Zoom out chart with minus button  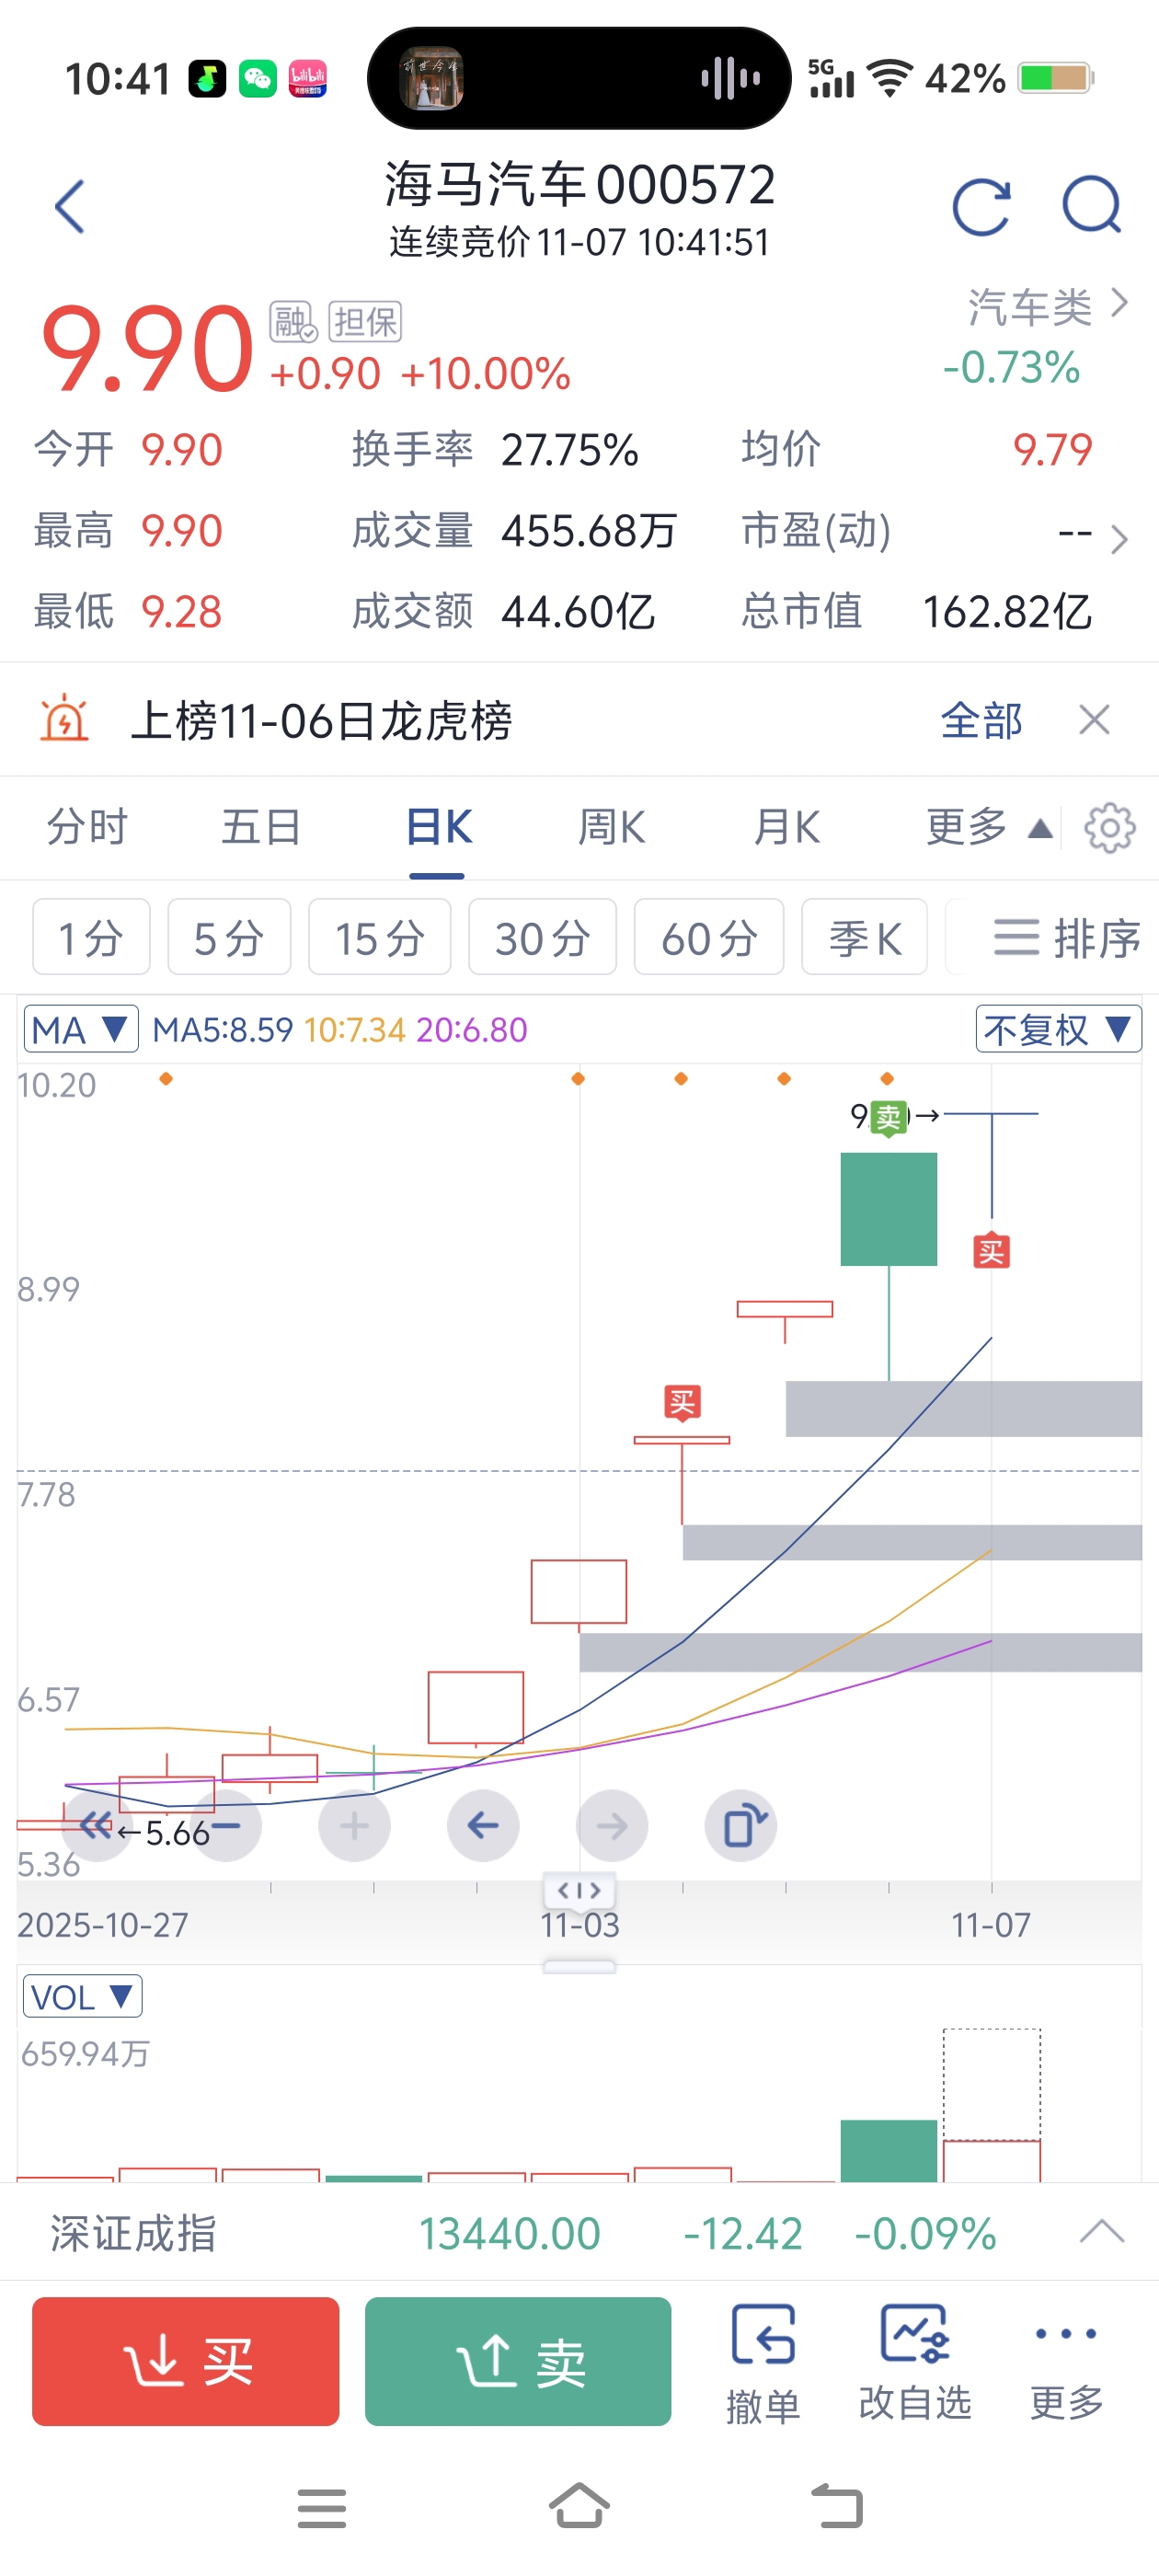pyautogui.click(x=226, y=1826)
